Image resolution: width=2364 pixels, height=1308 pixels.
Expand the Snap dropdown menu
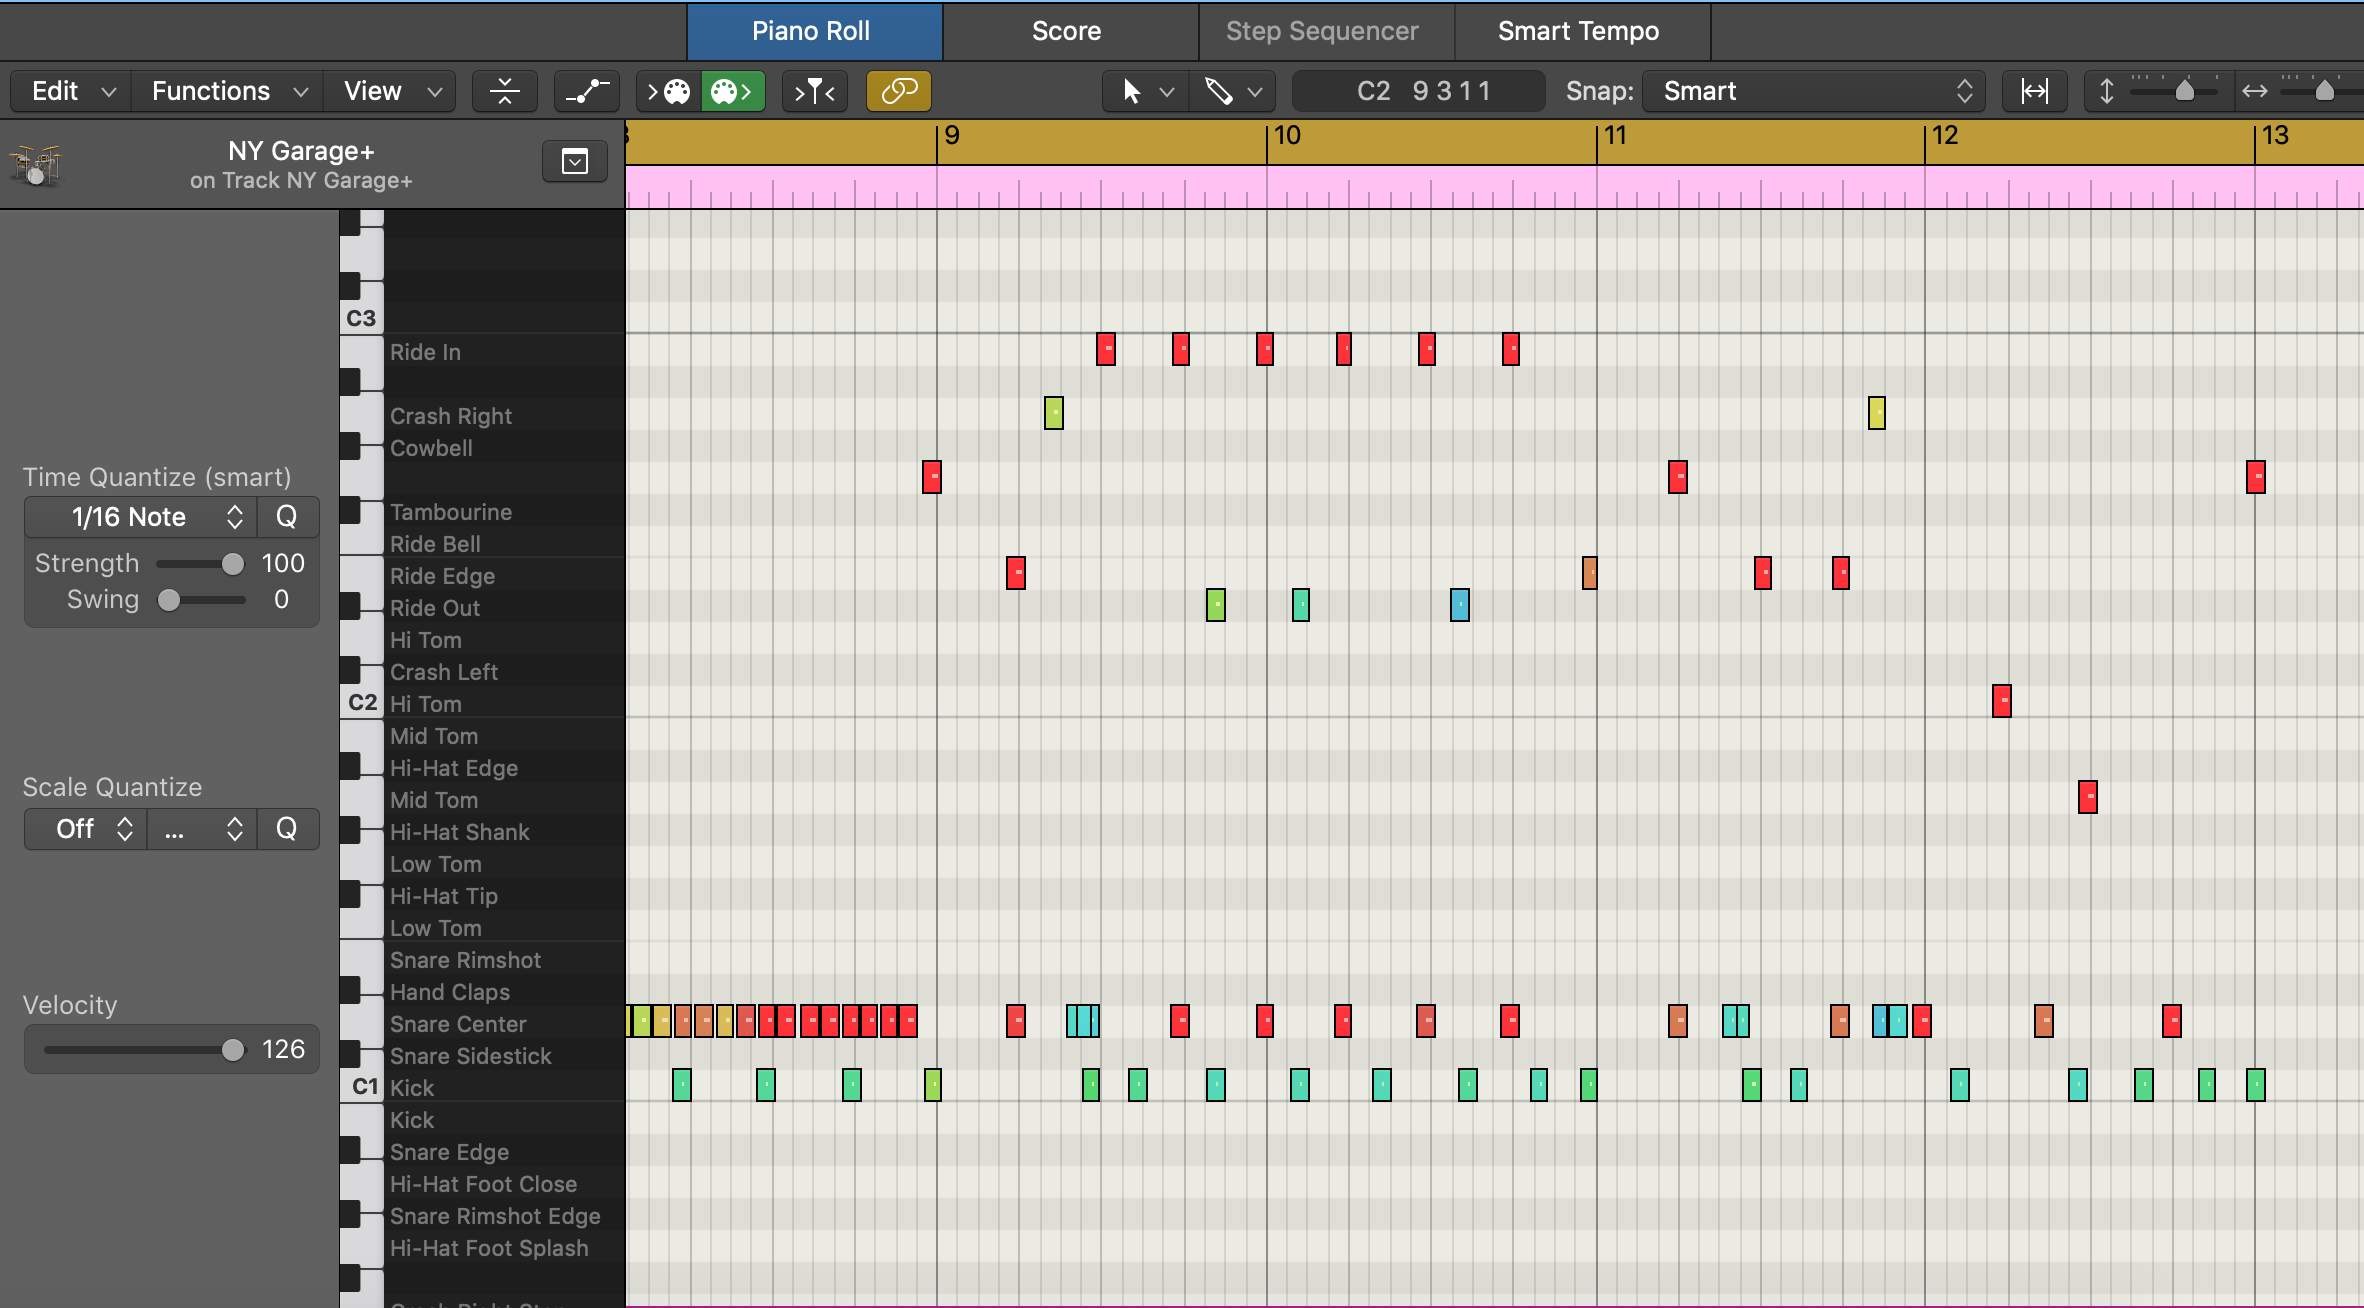click(1818, 90)
